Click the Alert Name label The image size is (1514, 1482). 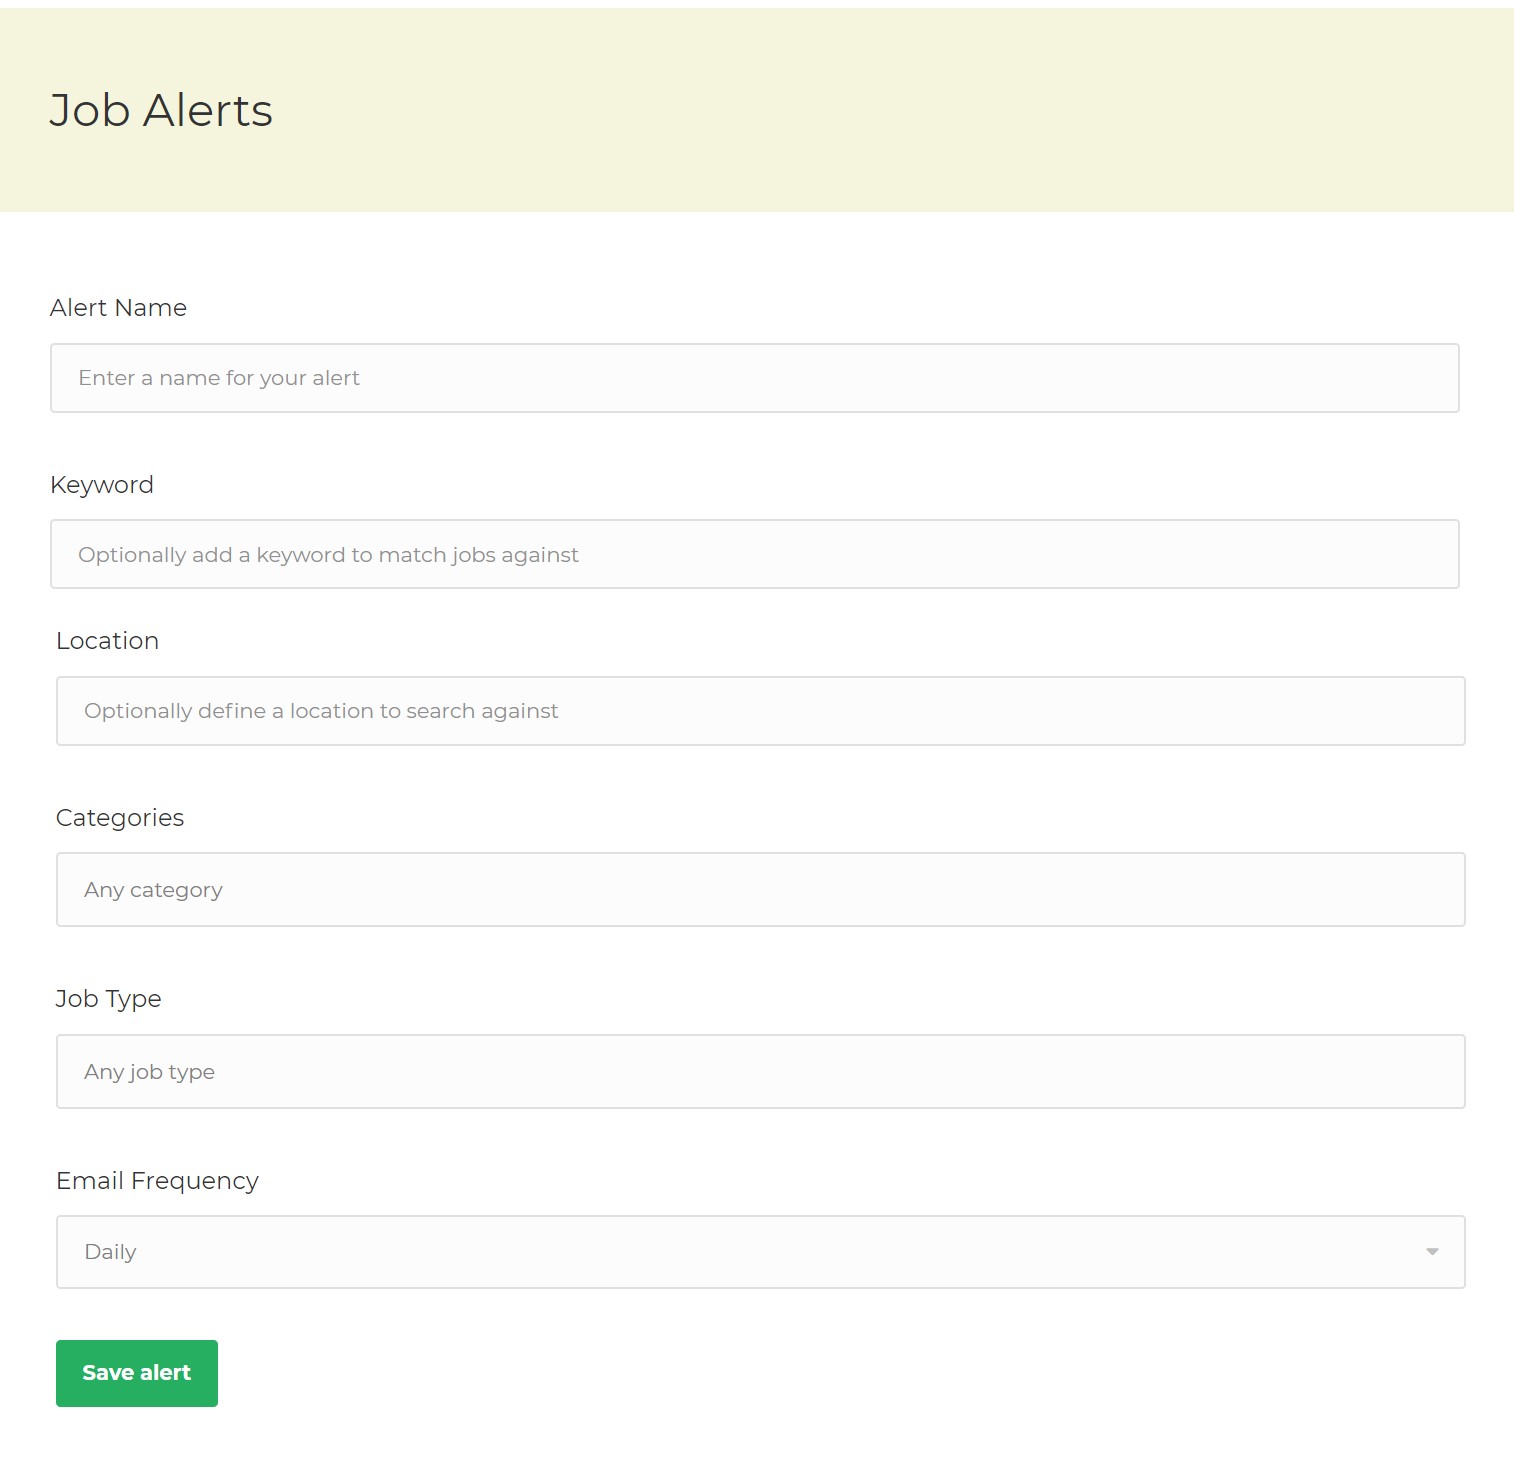tap(118, 308)
